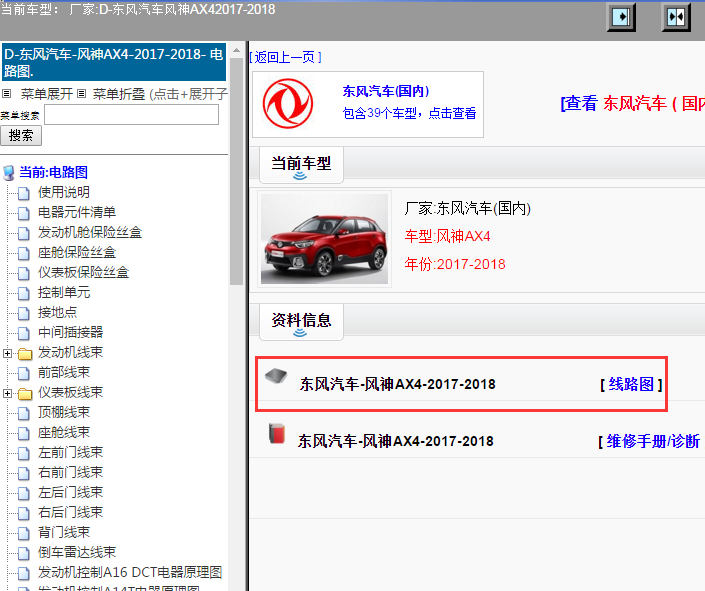705x591 pixels.
Task: Click the folder icon beside 仪表板线束
Action: pyautogui.click(x=25, y=394)
